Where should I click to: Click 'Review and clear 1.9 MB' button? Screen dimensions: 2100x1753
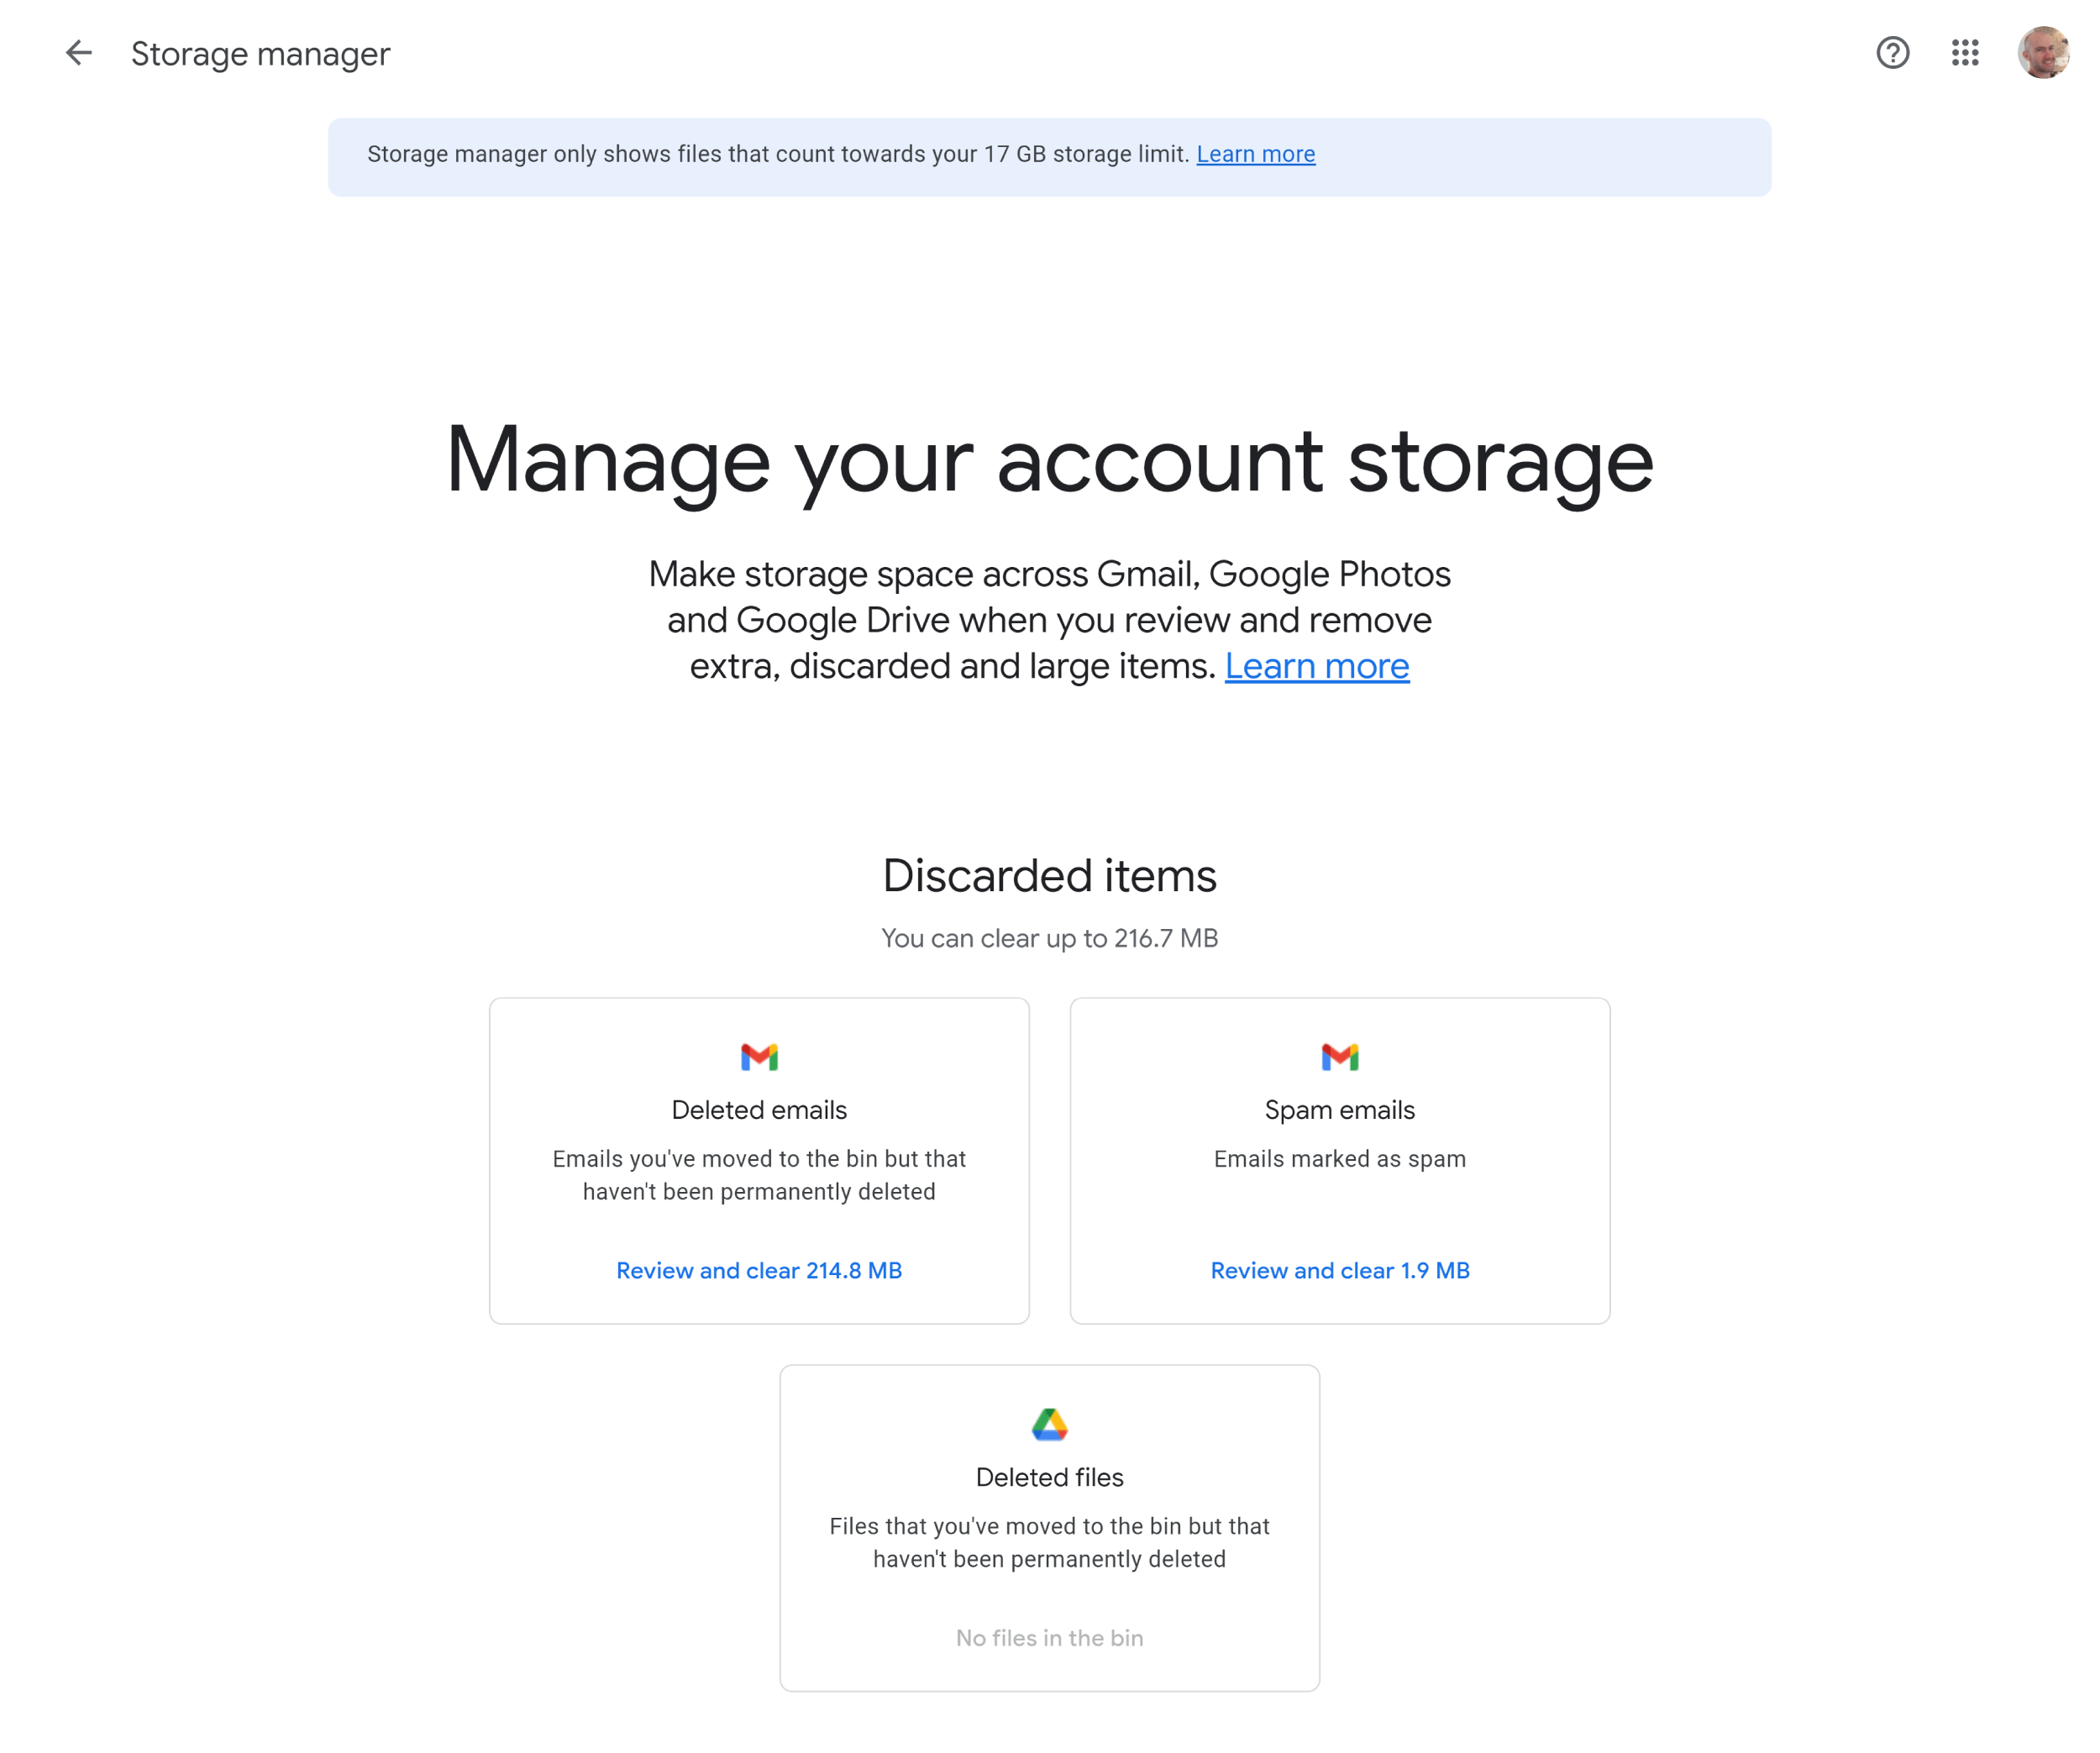(1340, 1270)
